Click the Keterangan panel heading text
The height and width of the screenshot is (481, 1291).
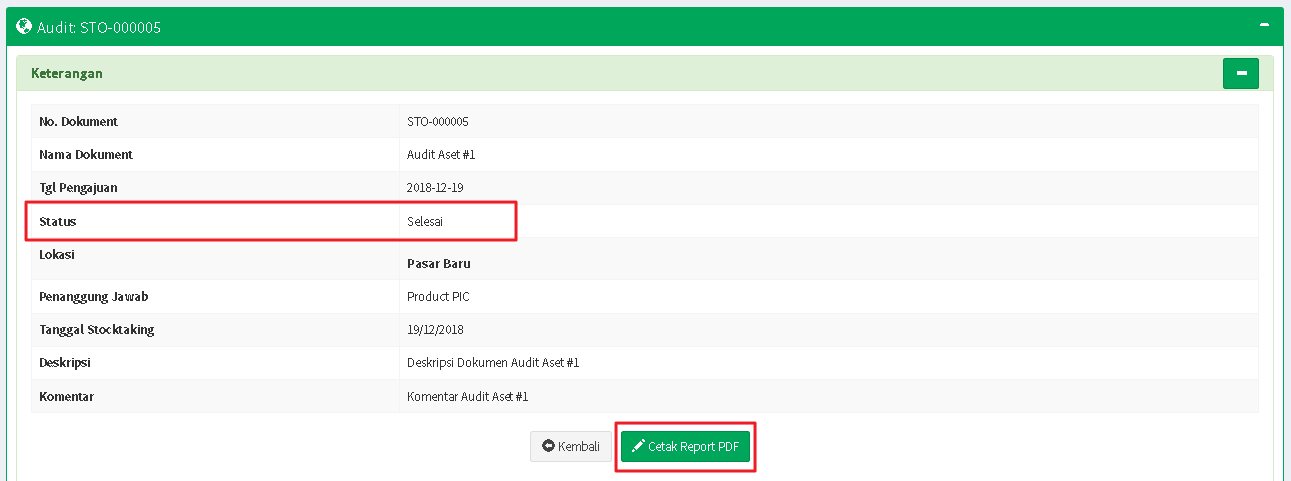(x=67, y=73)
